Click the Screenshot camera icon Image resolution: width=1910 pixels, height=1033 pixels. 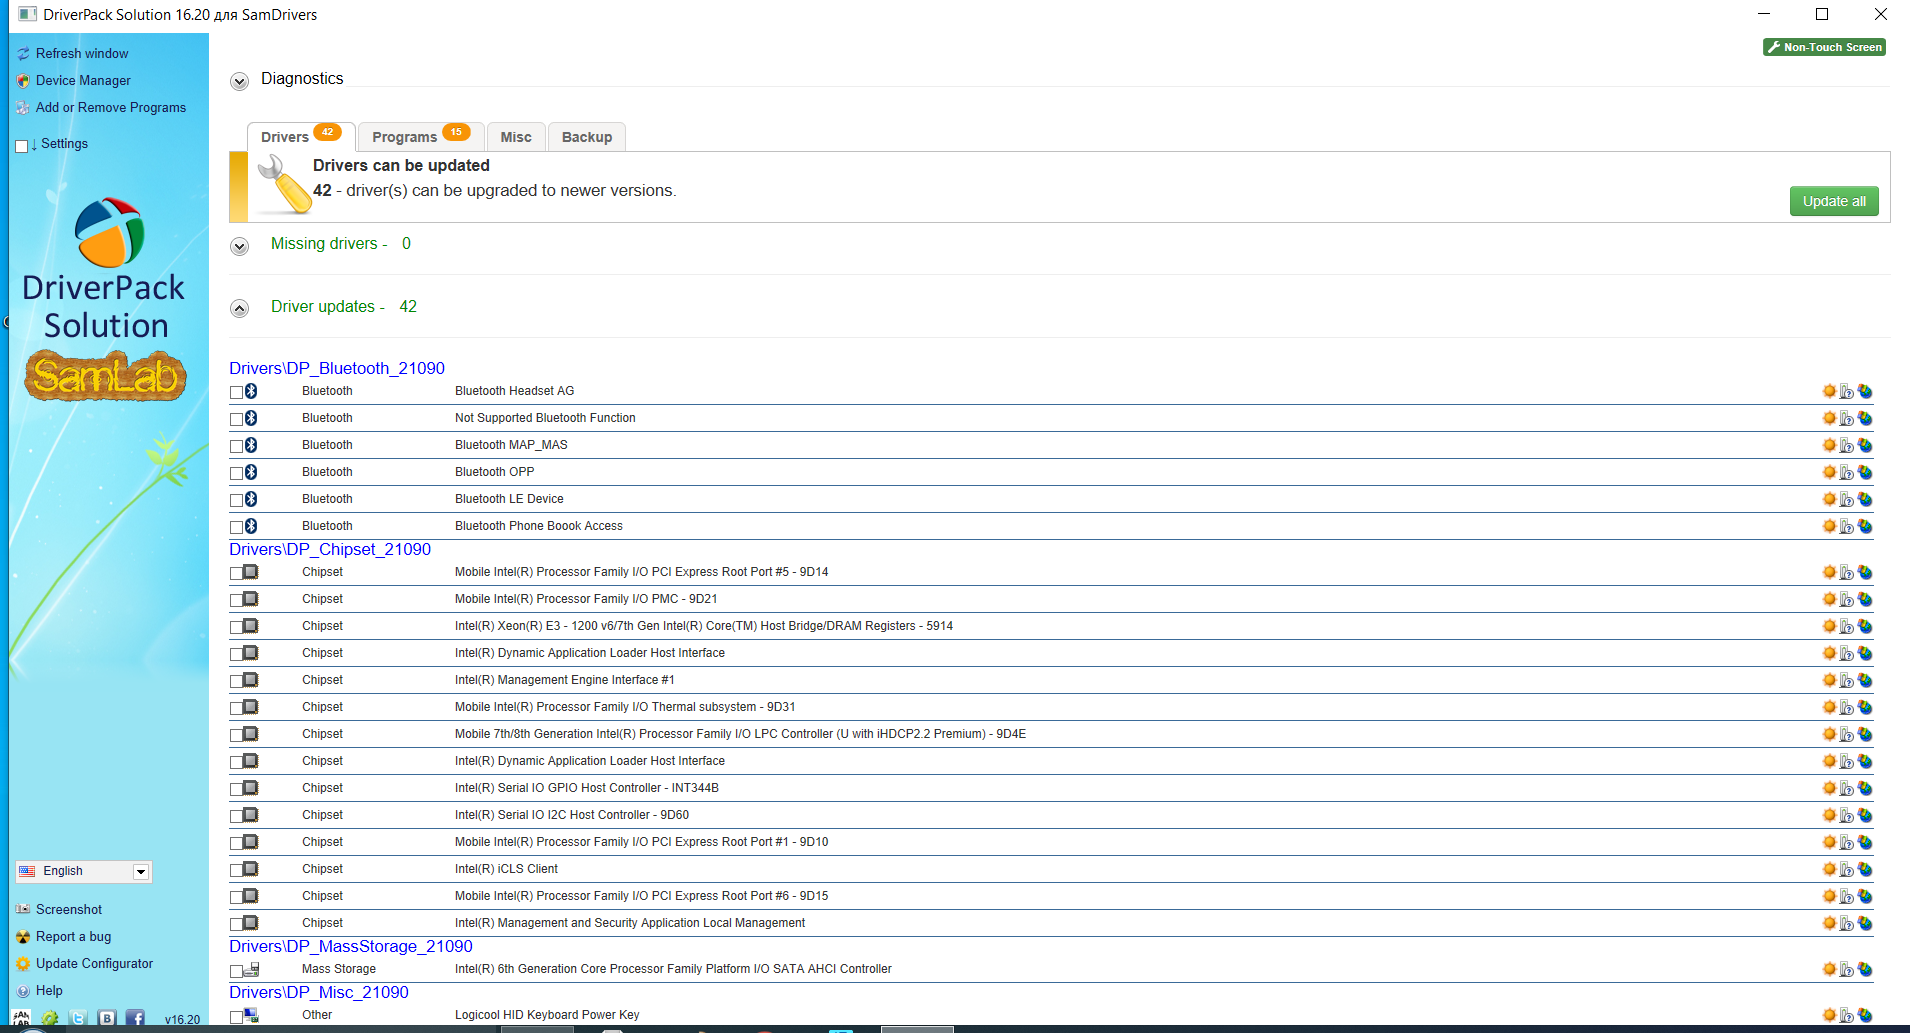23,910
